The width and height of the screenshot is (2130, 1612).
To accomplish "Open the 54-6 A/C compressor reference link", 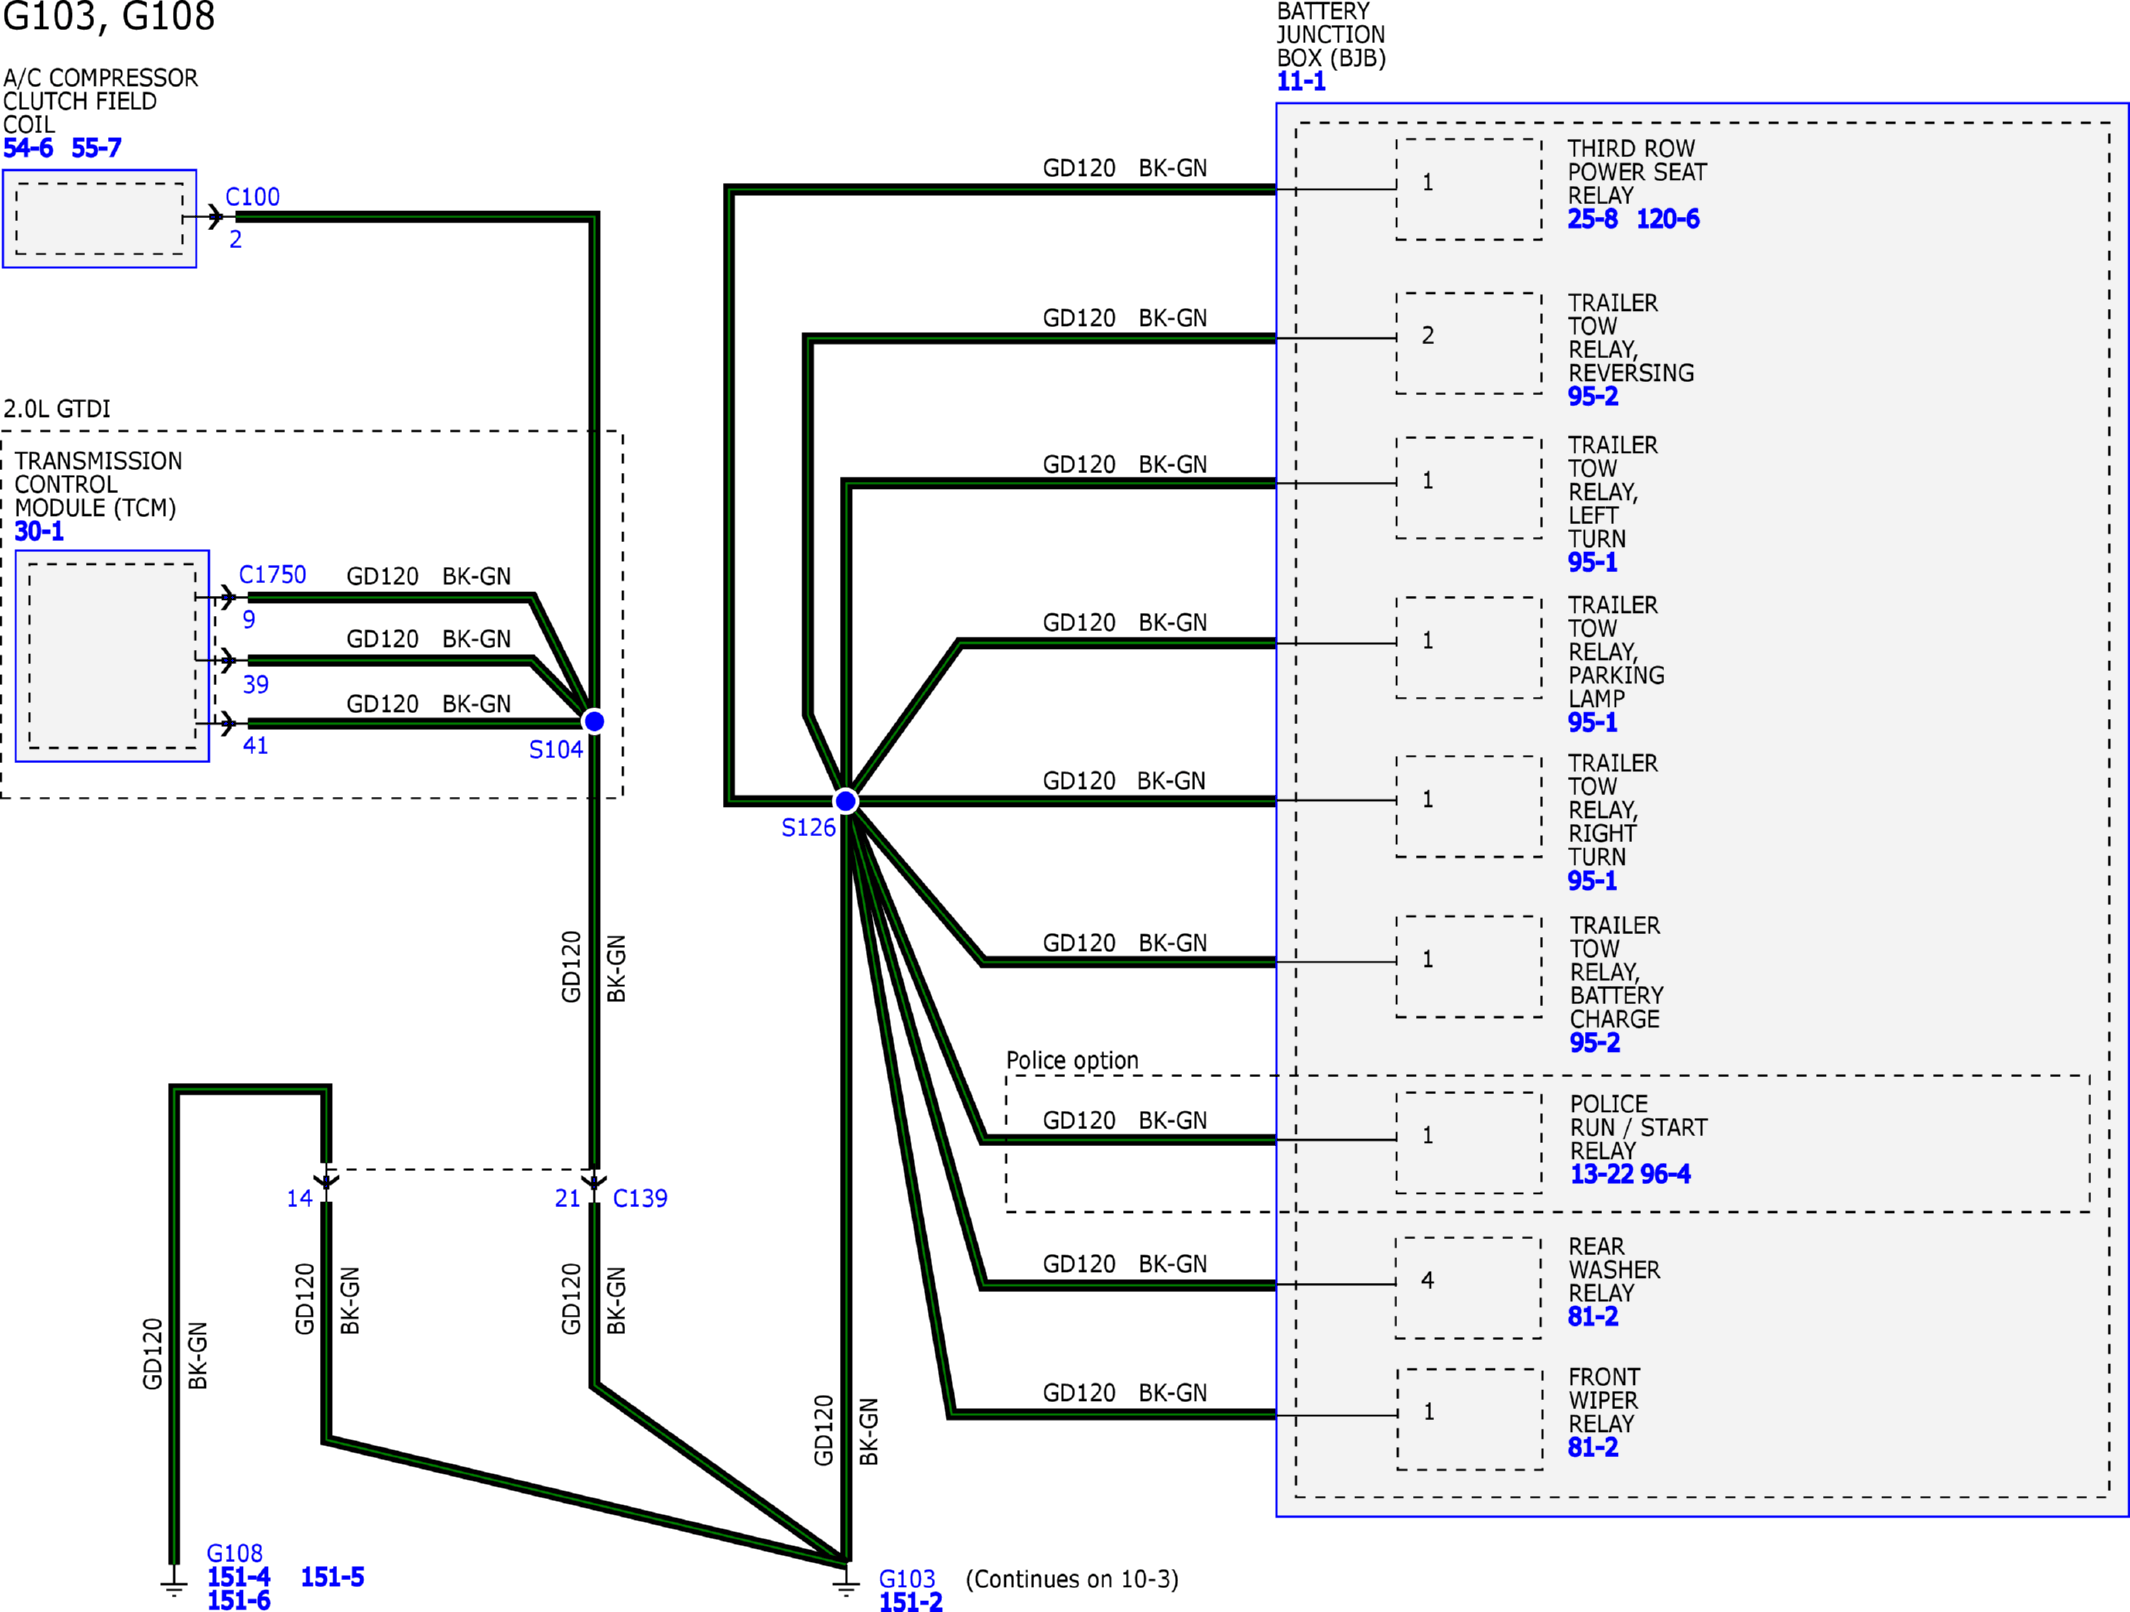I will pyautogui.click(x=28, y=149).
